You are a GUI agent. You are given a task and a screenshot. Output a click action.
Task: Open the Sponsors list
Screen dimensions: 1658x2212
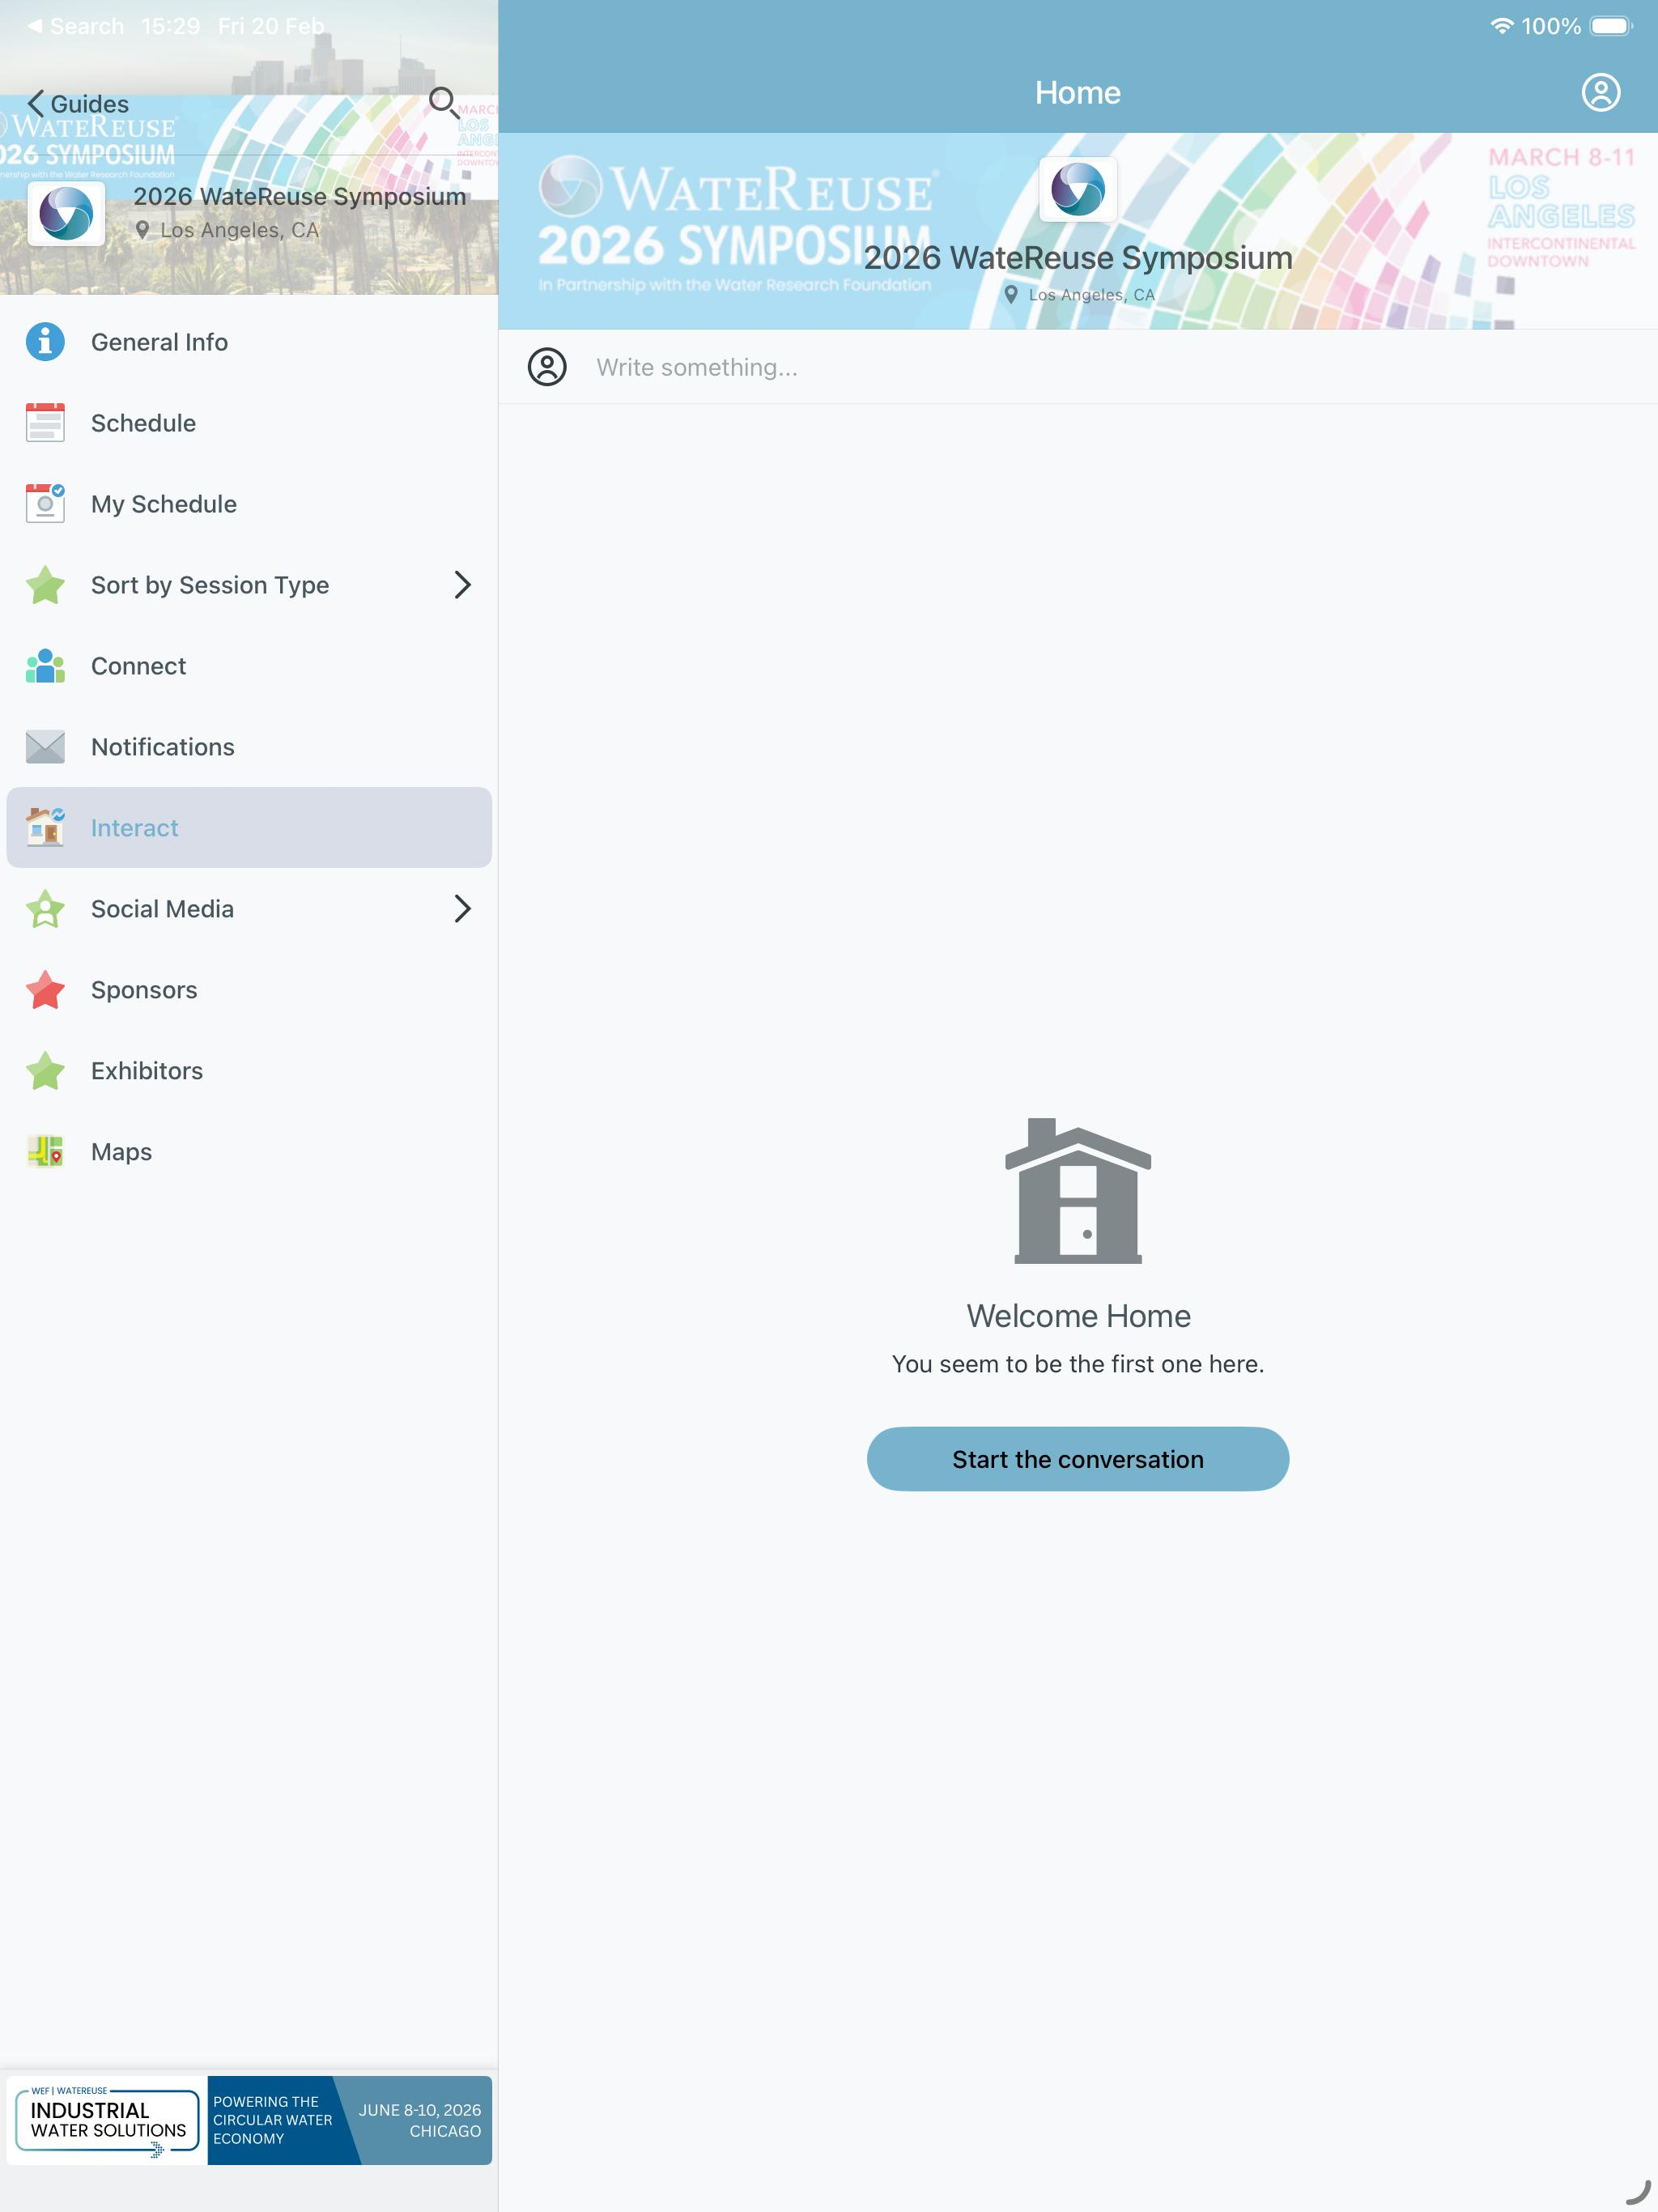click(x=249, y=990)
